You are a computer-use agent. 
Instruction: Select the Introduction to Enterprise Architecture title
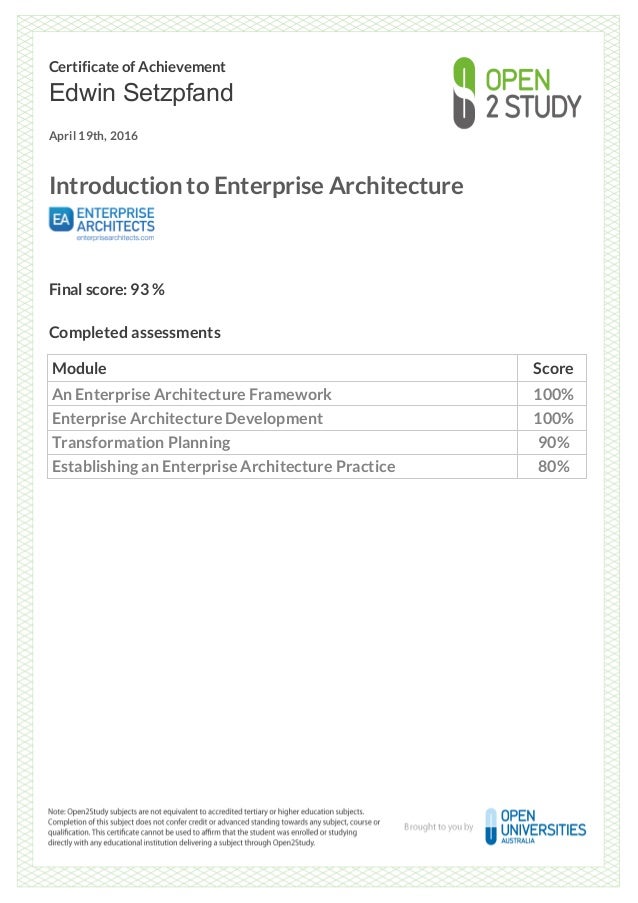[256, 185]
